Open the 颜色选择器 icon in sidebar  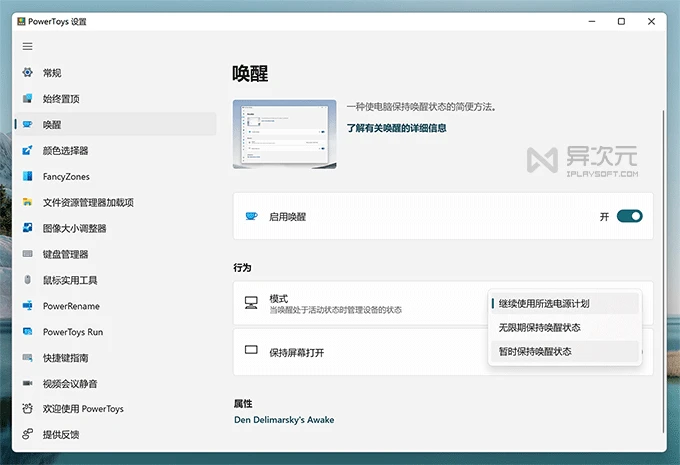pos(28,151)
